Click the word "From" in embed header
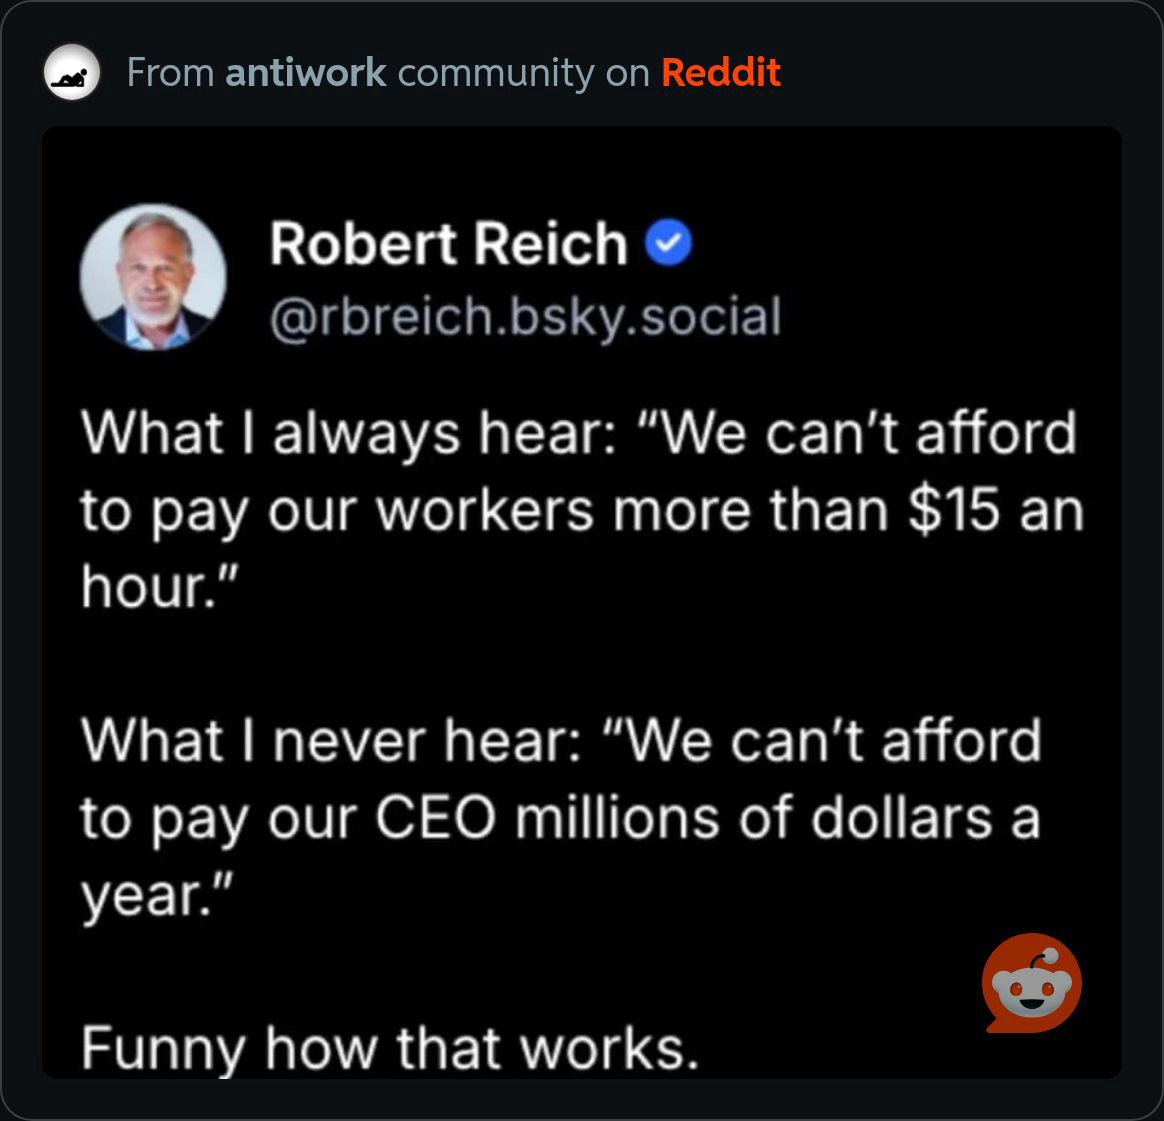The height and width of the screenshot is (1121, 1164). point(170,73)
